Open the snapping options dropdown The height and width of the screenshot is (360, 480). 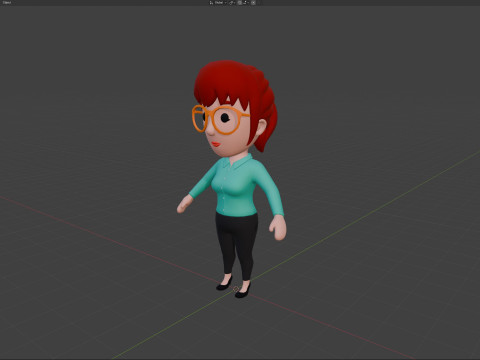click(246, 2)
